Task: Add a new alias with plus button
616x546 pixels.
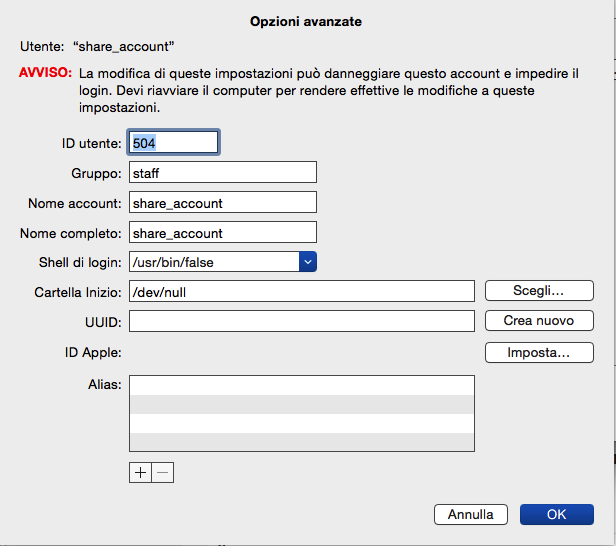Action: 140,473
